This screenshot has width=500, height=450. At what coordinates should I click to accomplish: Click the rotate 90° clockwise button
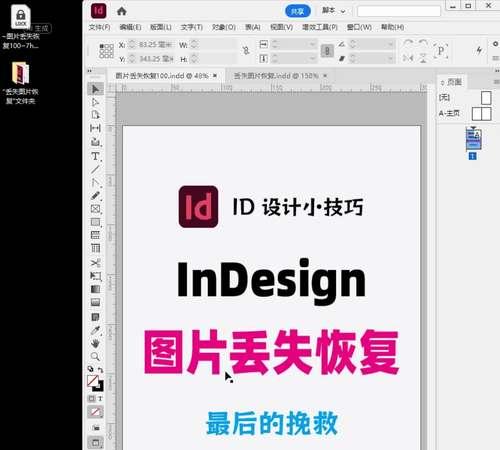tap(408, 44)
